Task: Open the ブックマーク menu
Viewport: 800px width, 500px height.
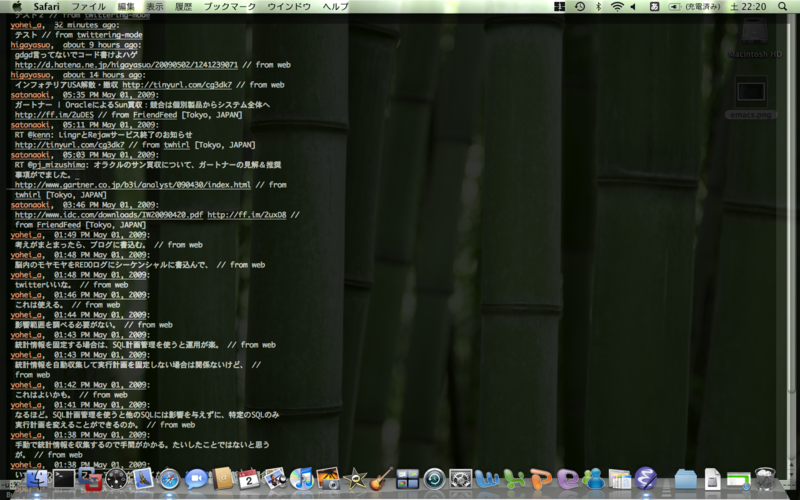Action: pos(230,7)
